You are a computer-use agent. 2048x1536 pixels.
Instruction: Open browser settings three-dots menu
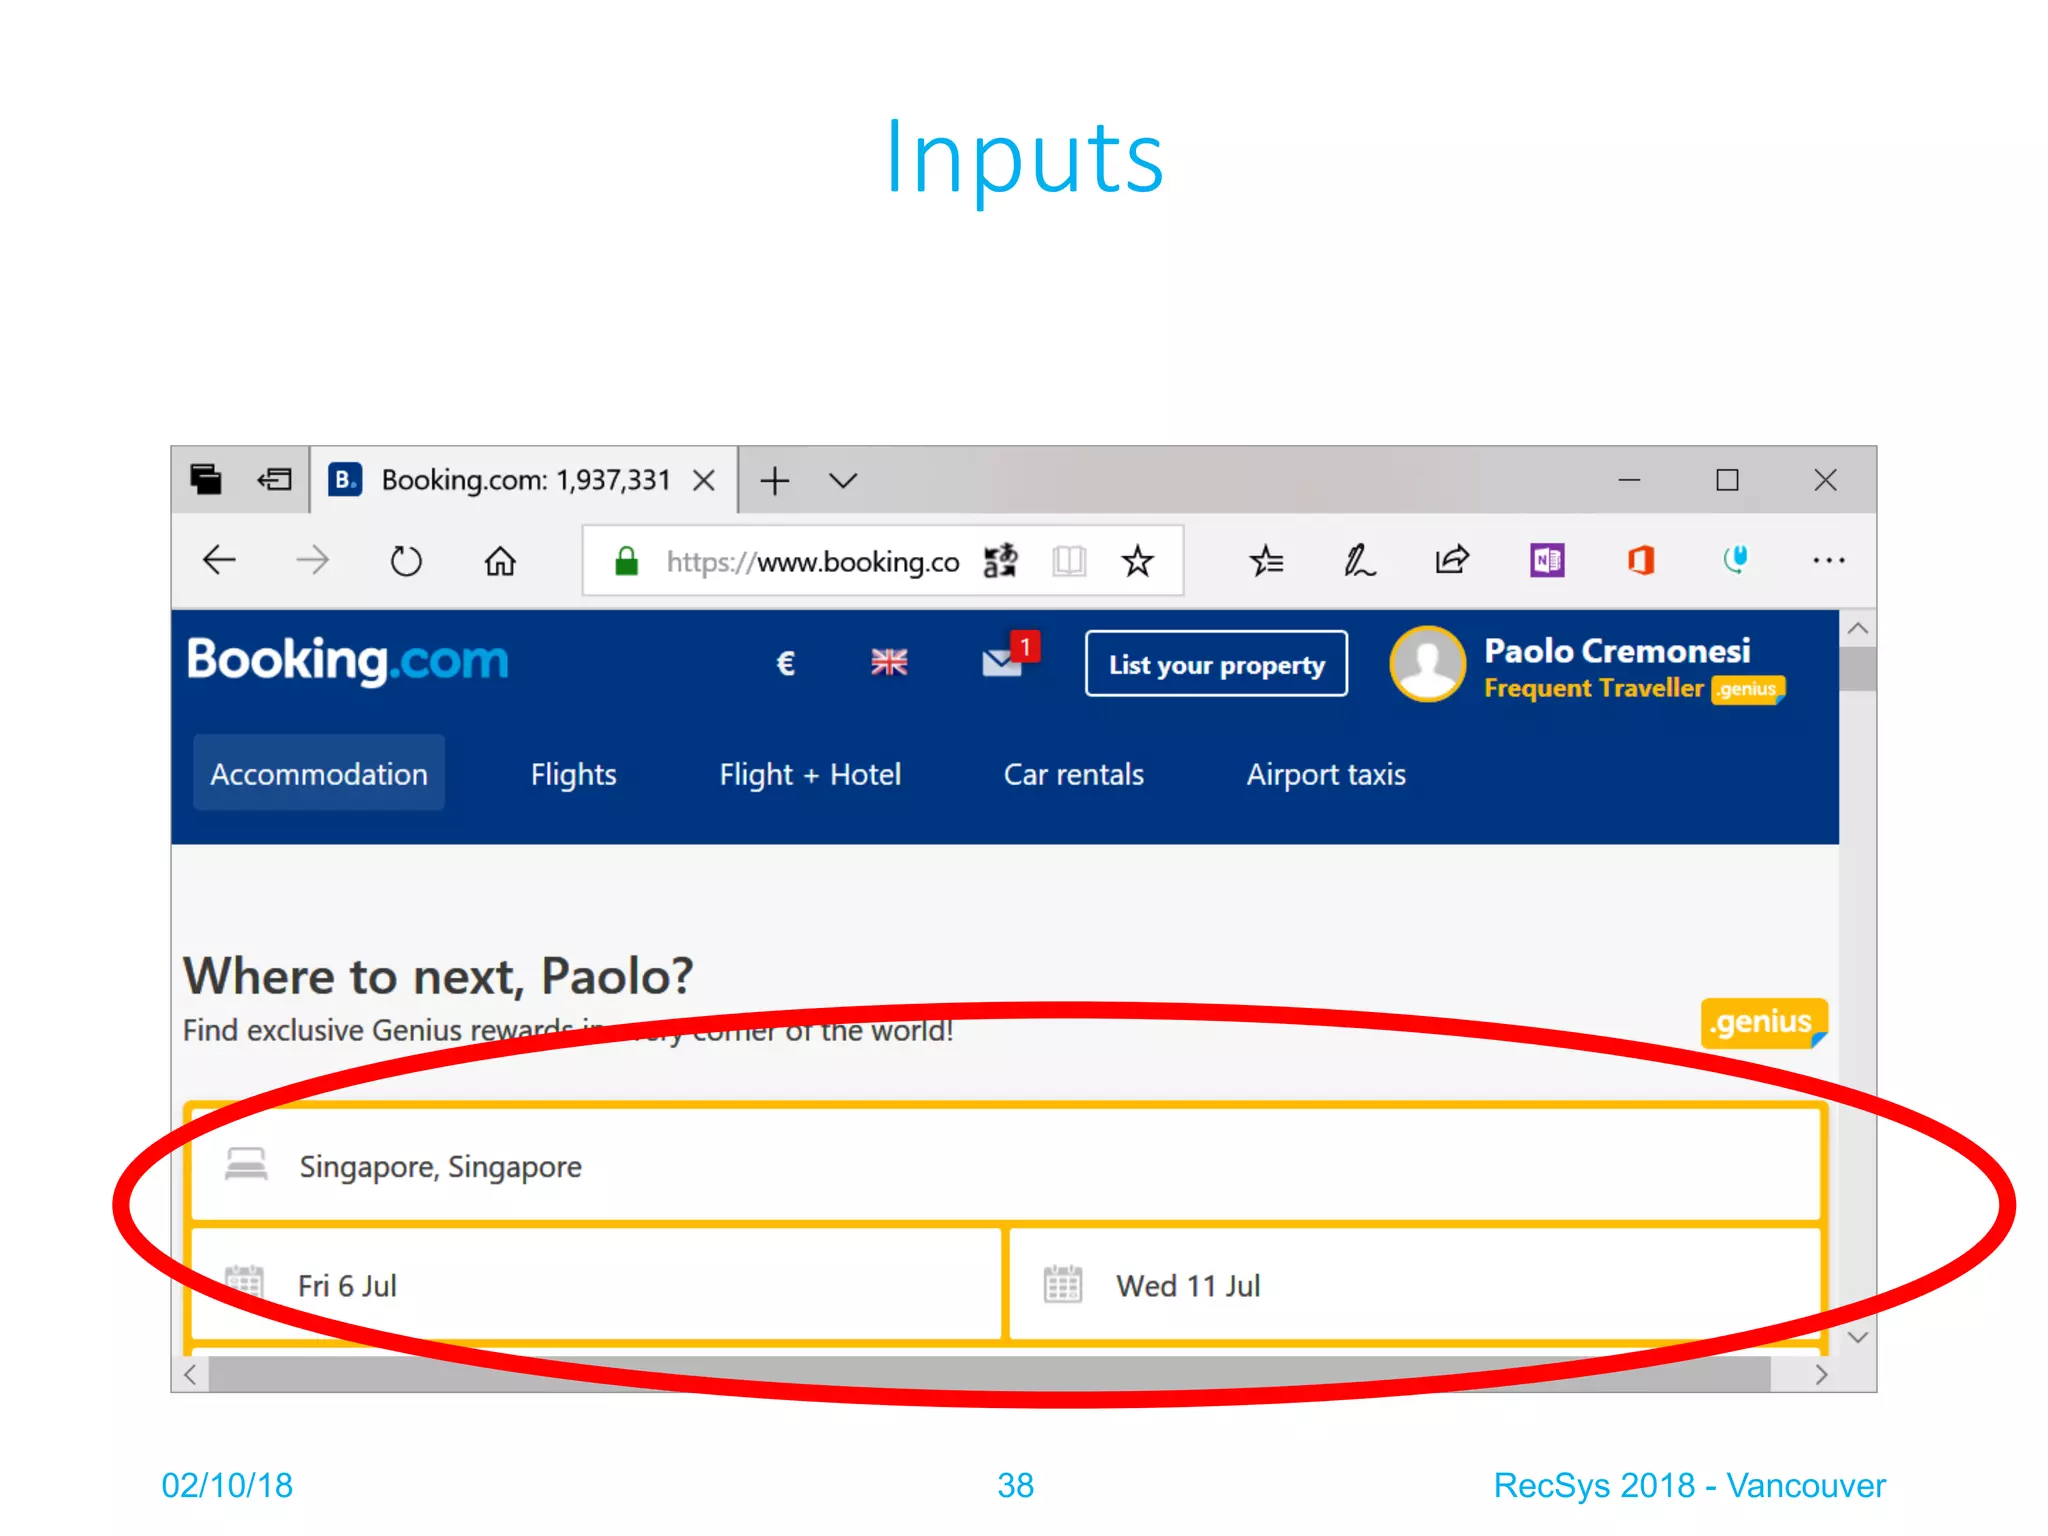point(1828,561)
